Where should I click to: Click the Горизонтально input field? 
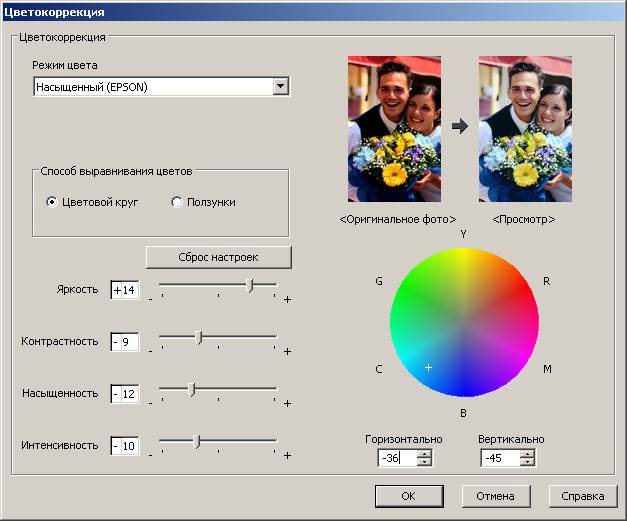pyautogui.click(x=398, y=458)
